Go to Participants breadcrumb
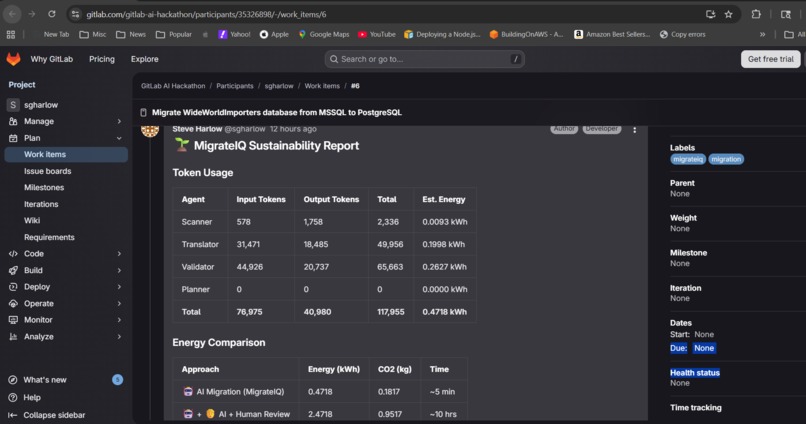 (x=235, y=86)
